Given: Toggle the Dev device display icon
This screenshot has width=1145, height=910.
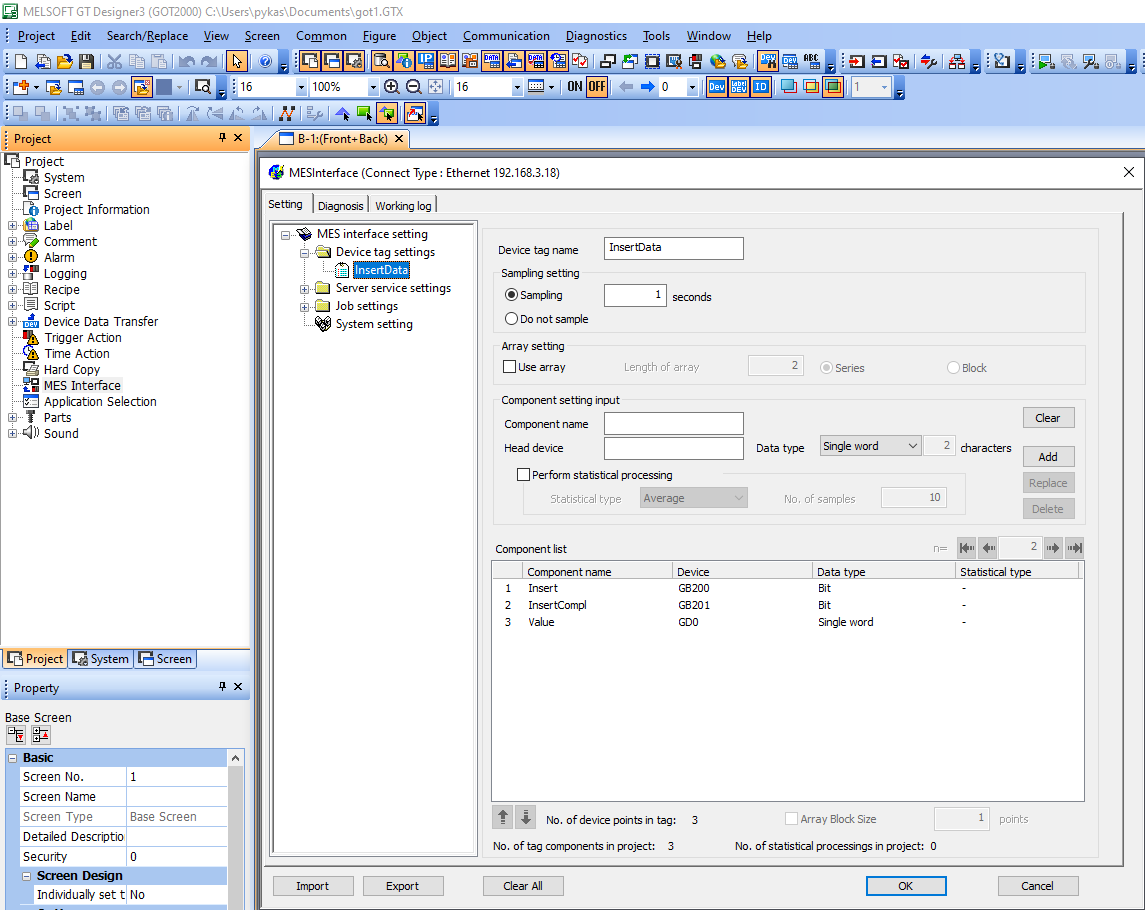Looking at the screenshot, I should tap(717, 87).
